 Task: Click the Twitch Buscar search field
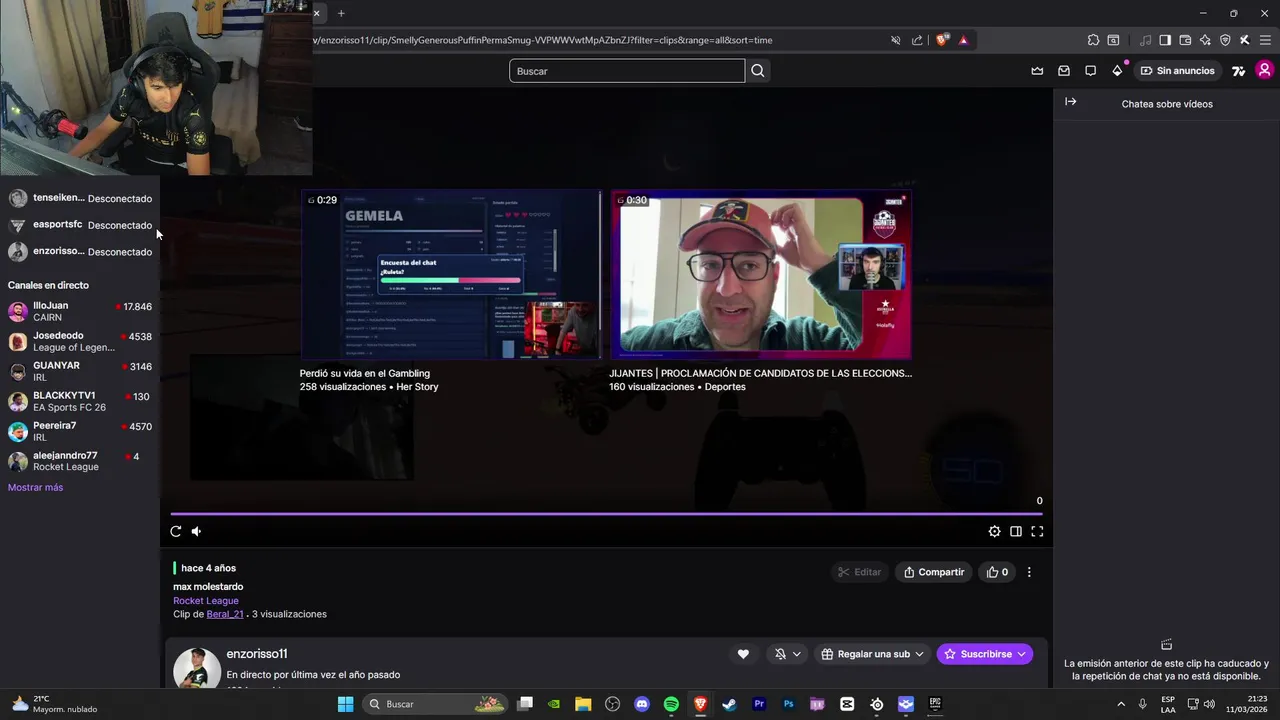[x=627, y=71]
